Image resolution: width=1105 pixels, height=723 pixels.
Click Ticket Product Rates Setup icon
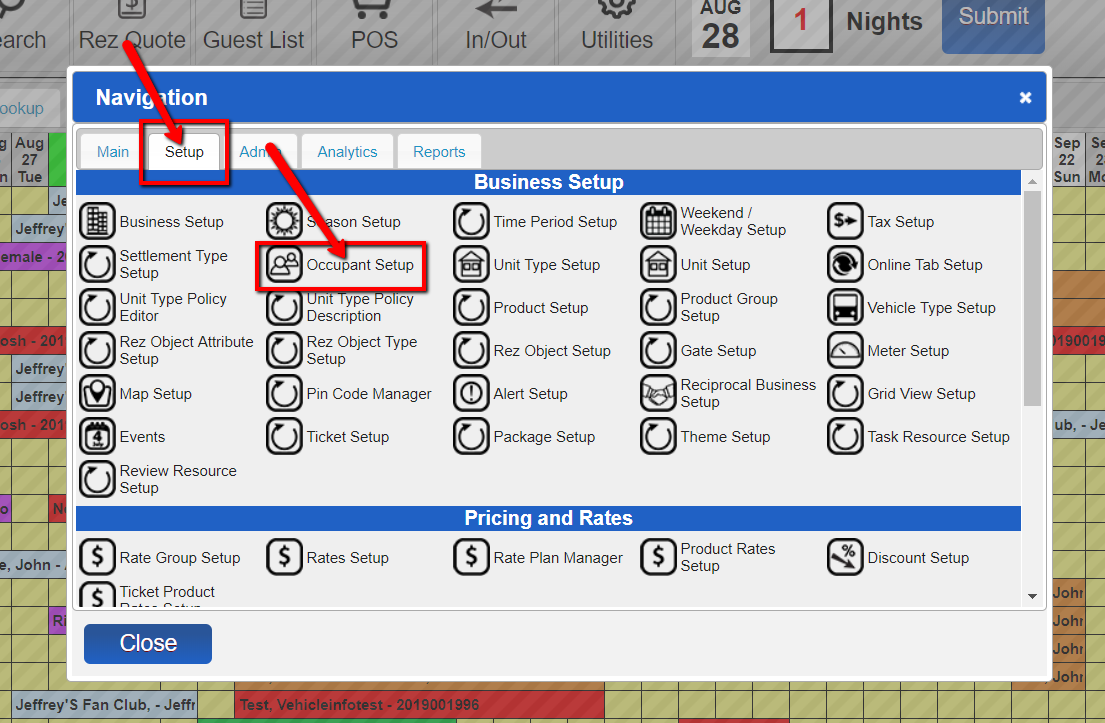[x=97, y=595]
